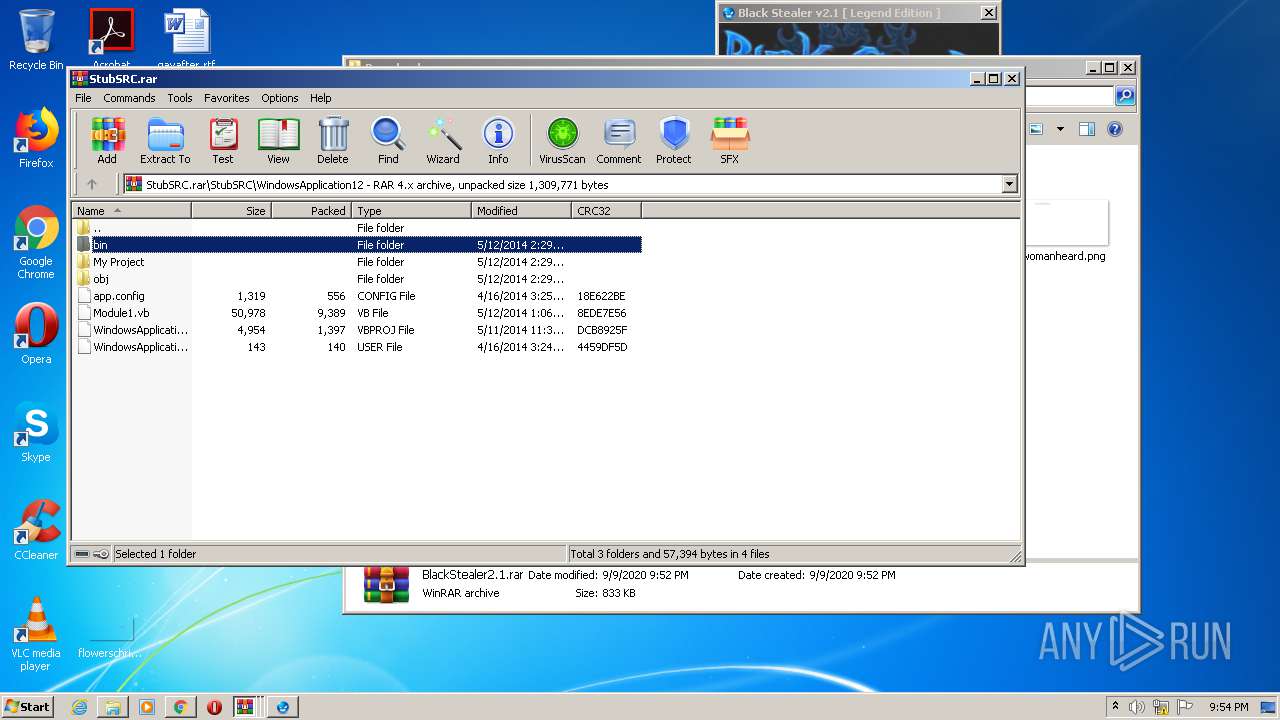Click the taskbar clock showing 9:54 PM
Viewport: 1280px width, 720px height.
(1228, 707)
